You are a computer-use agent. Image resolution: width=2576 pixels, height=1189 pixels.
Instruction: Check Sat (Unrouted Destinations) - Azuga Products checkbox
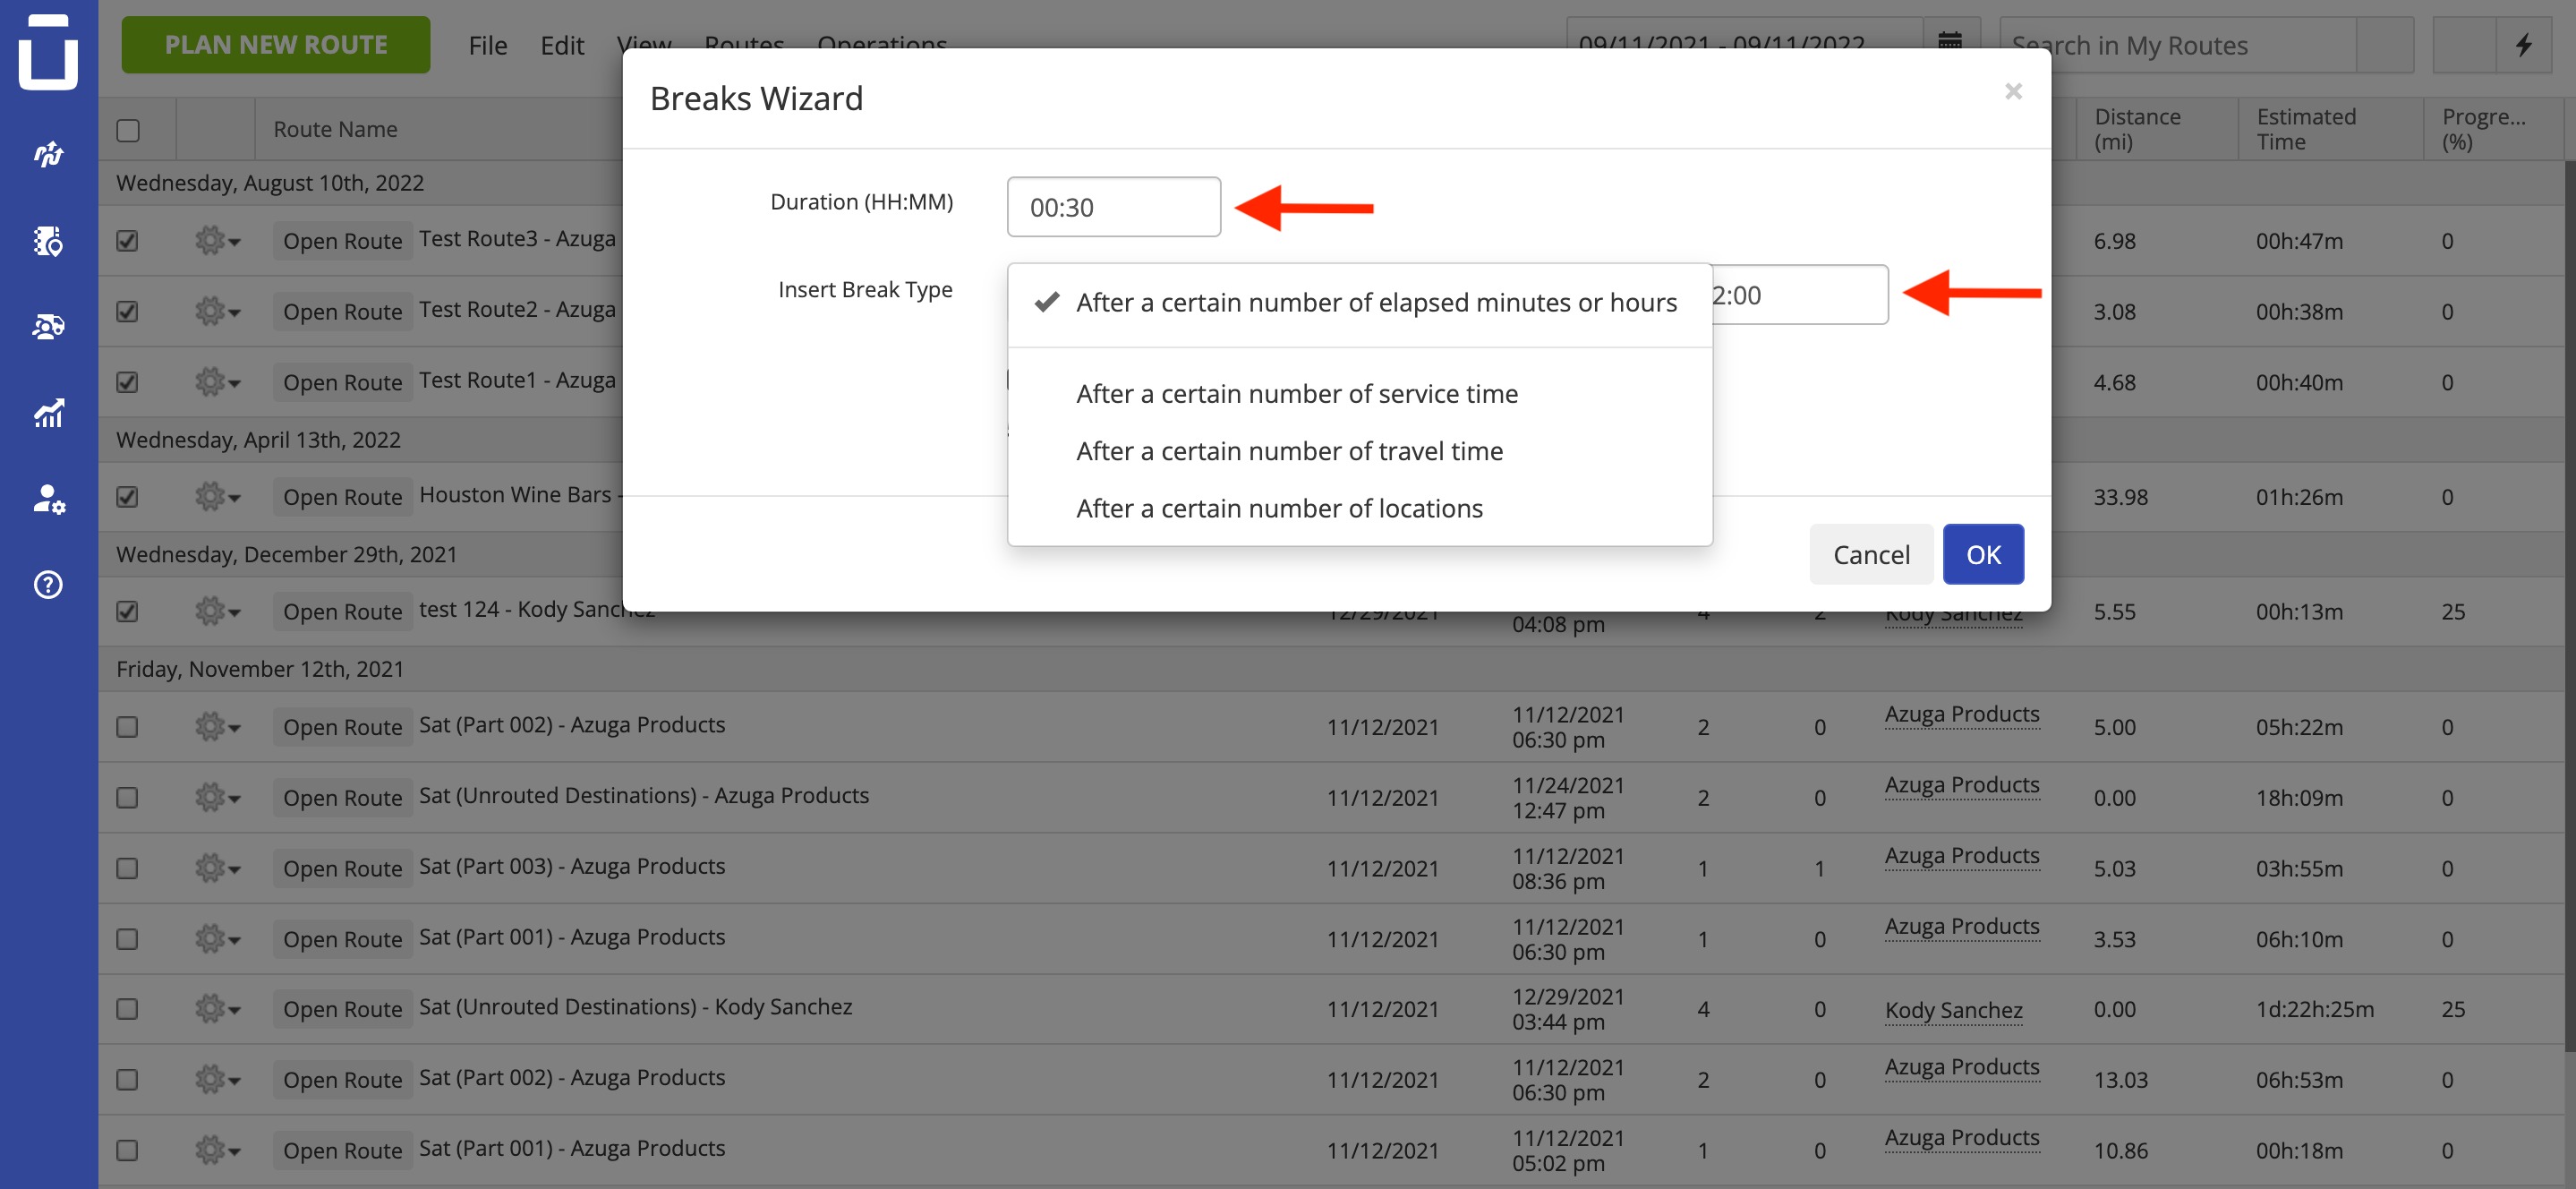[x=127, y=798]
